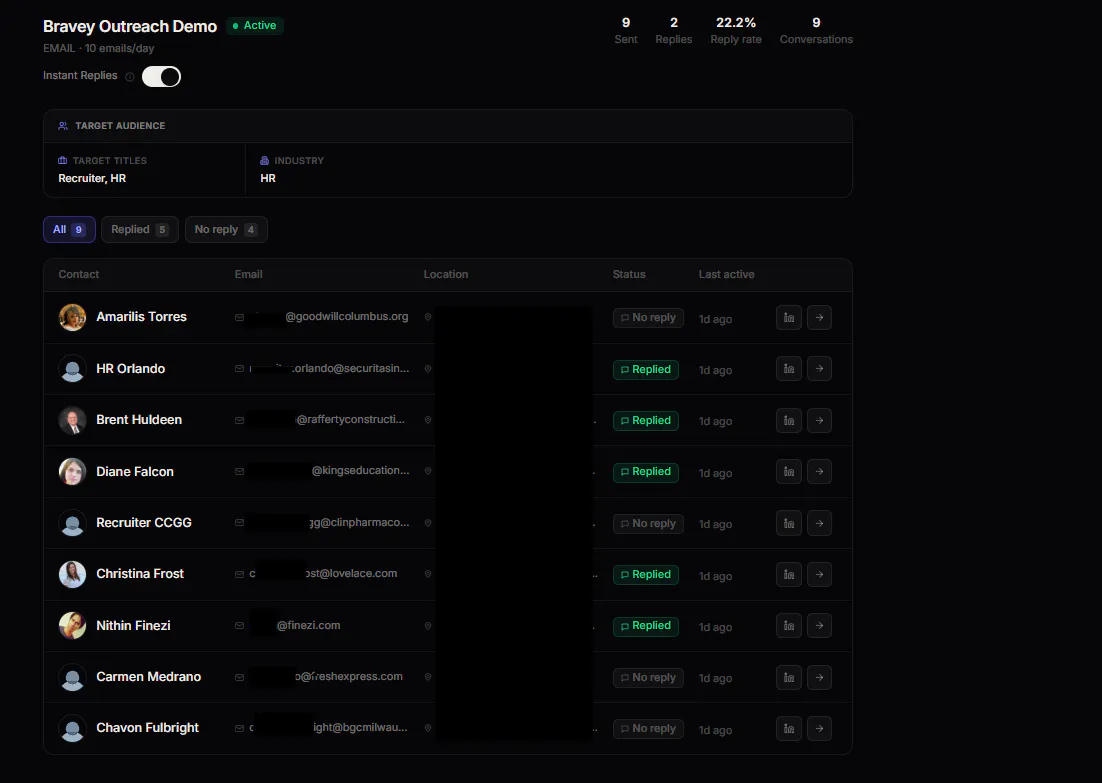Open arrow button for Recruiter CCGG

click(x=819, y=523)
